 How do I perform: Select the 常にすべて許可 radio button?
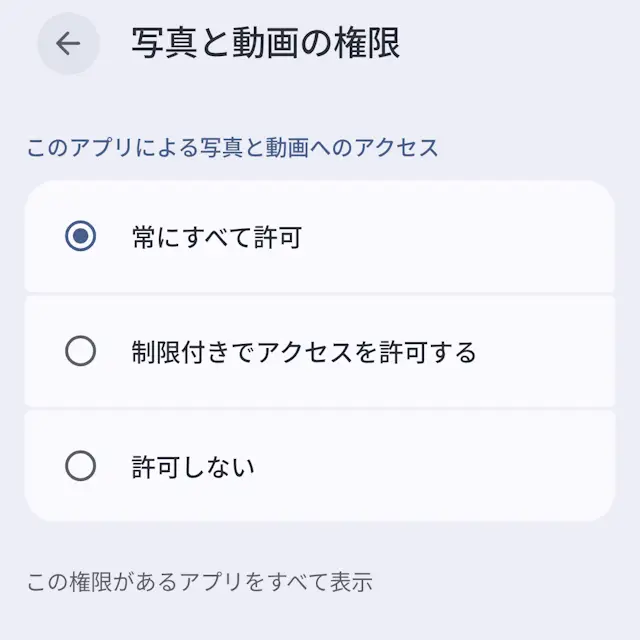[x=80, y=237]
